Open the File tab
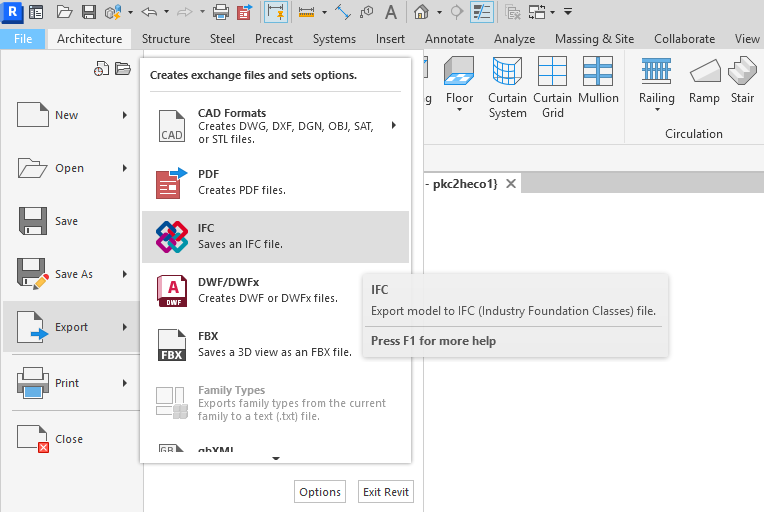 point(23,38)
